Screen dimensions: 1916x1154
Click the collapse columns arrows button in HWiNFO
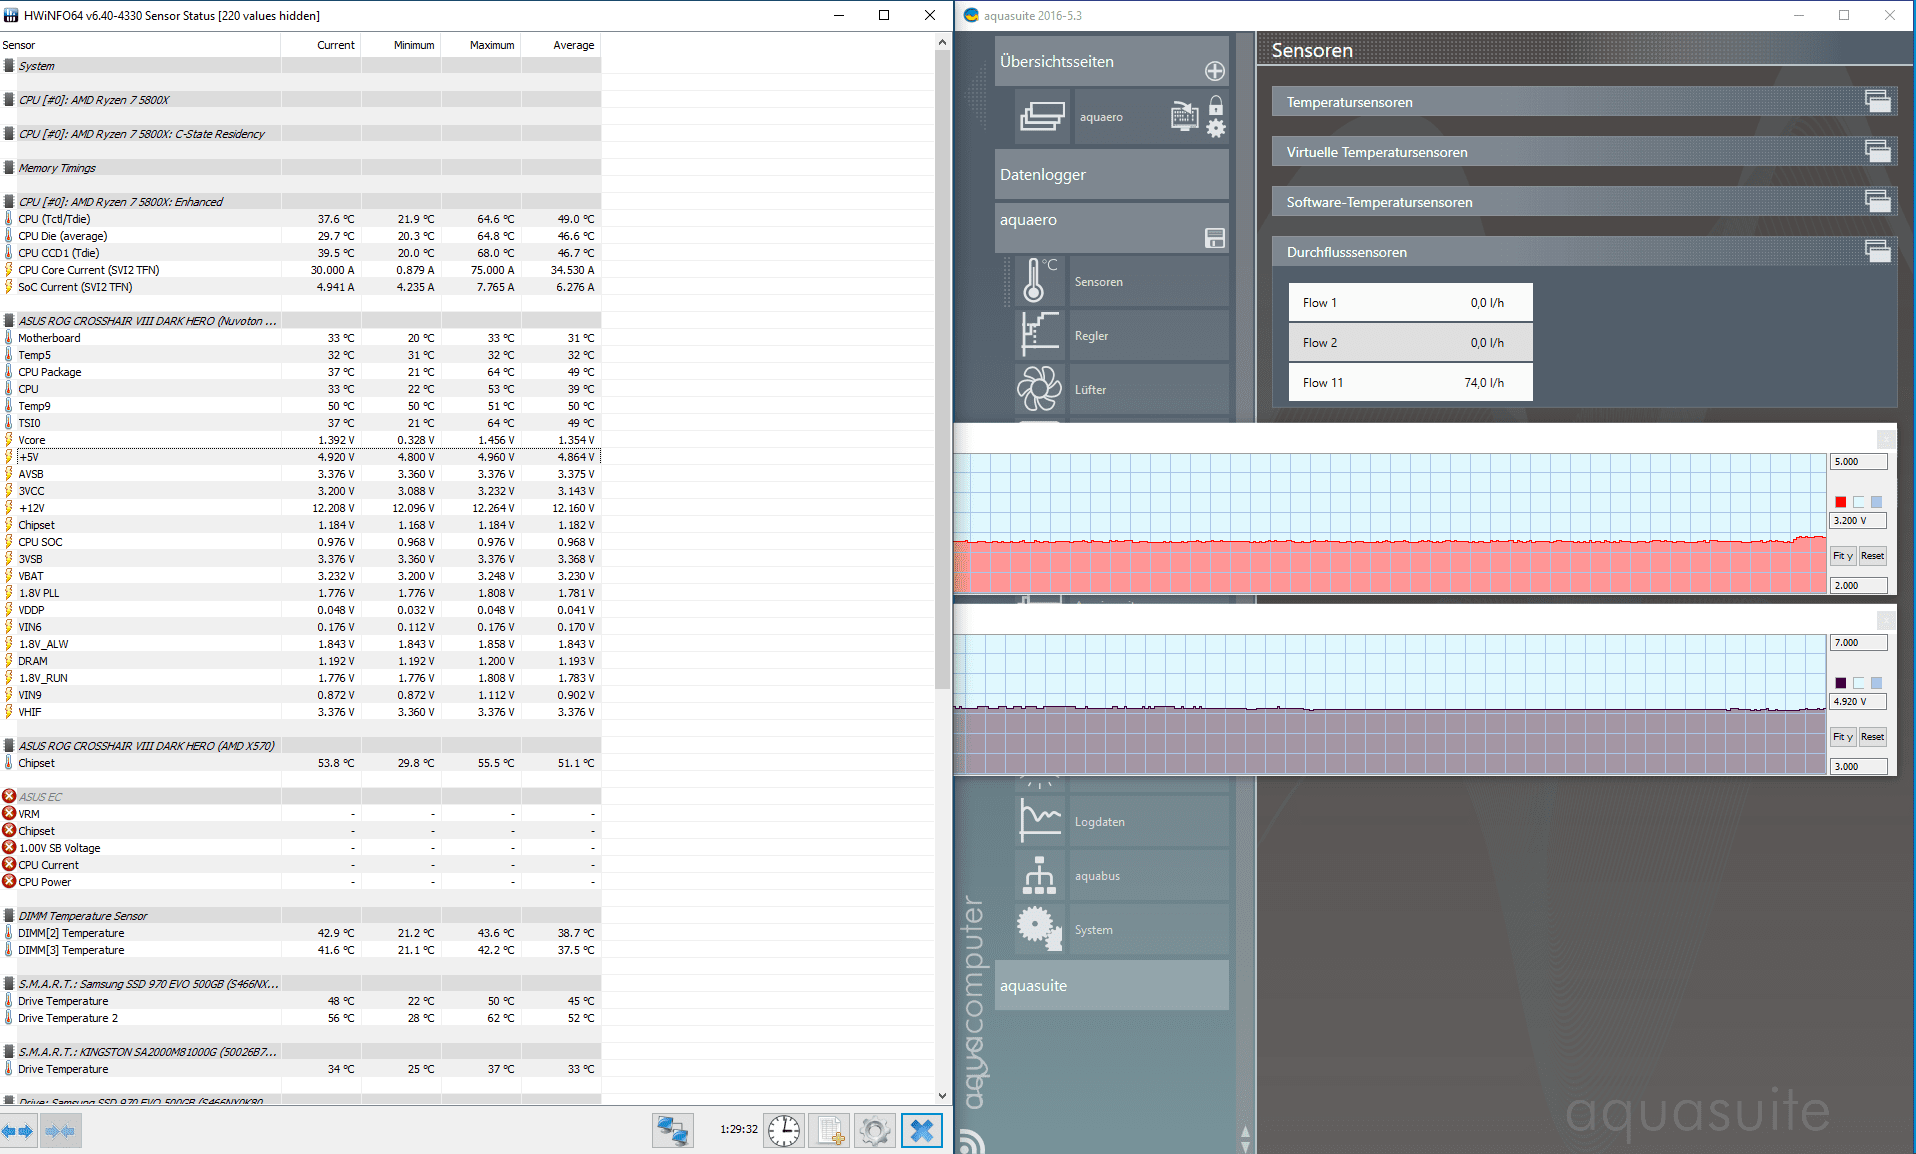pos(60,1131)
